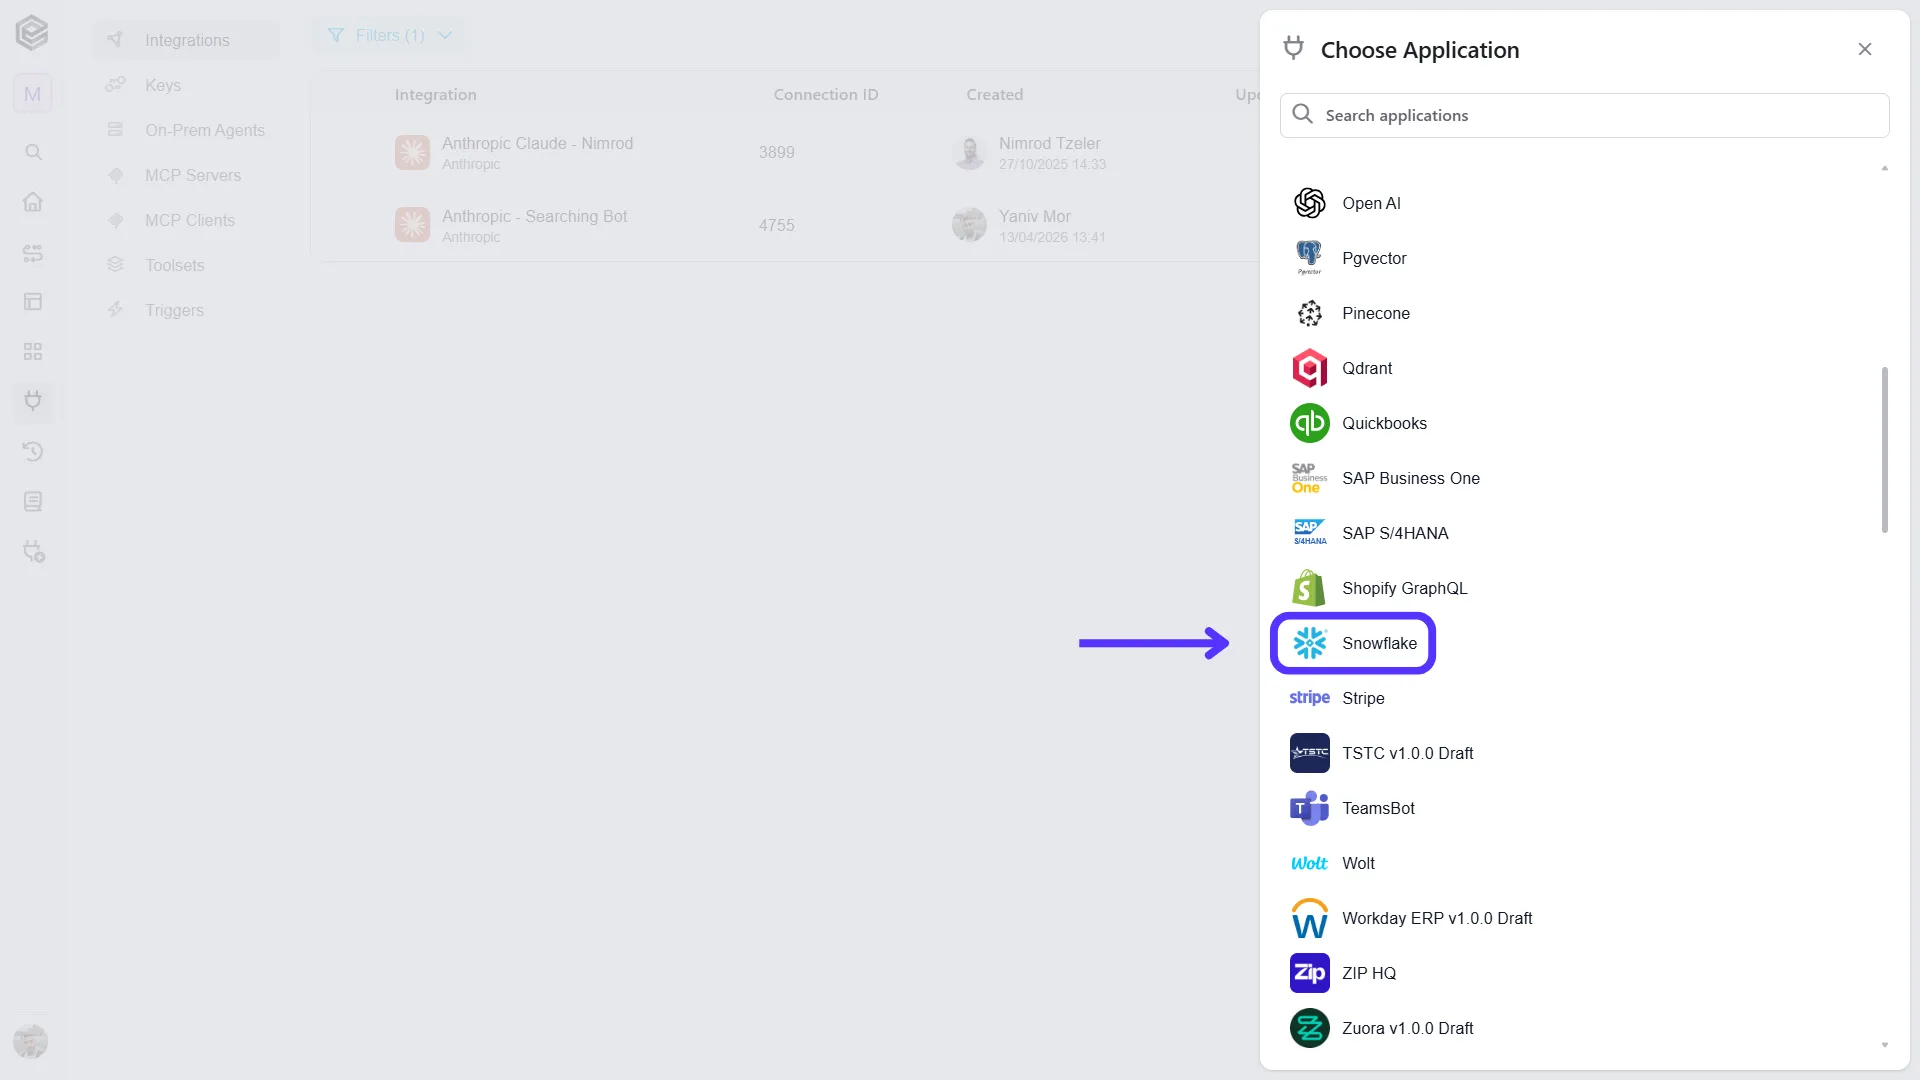
Task: Click the app logo at top-left
Action: [32, 33]
